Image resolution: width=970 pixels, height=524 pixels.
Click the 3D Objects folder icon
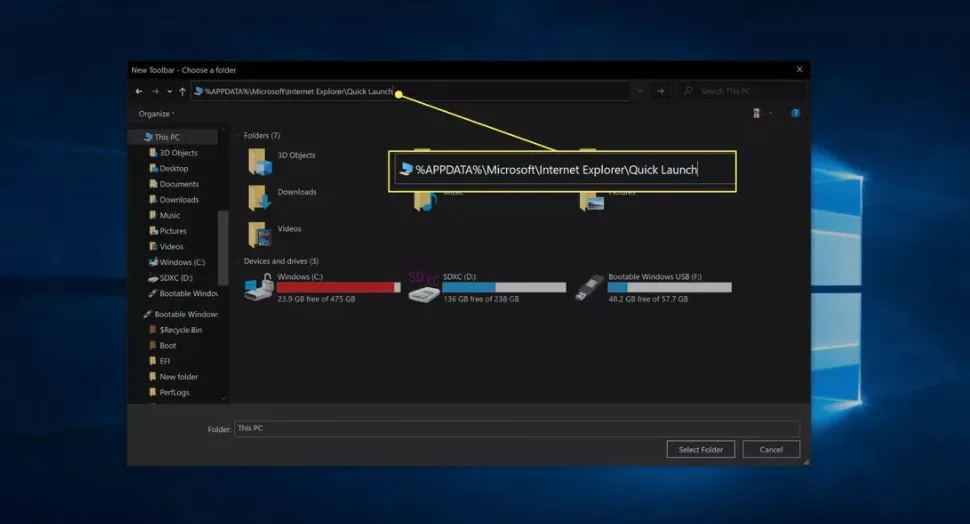(x=260, y=161)
